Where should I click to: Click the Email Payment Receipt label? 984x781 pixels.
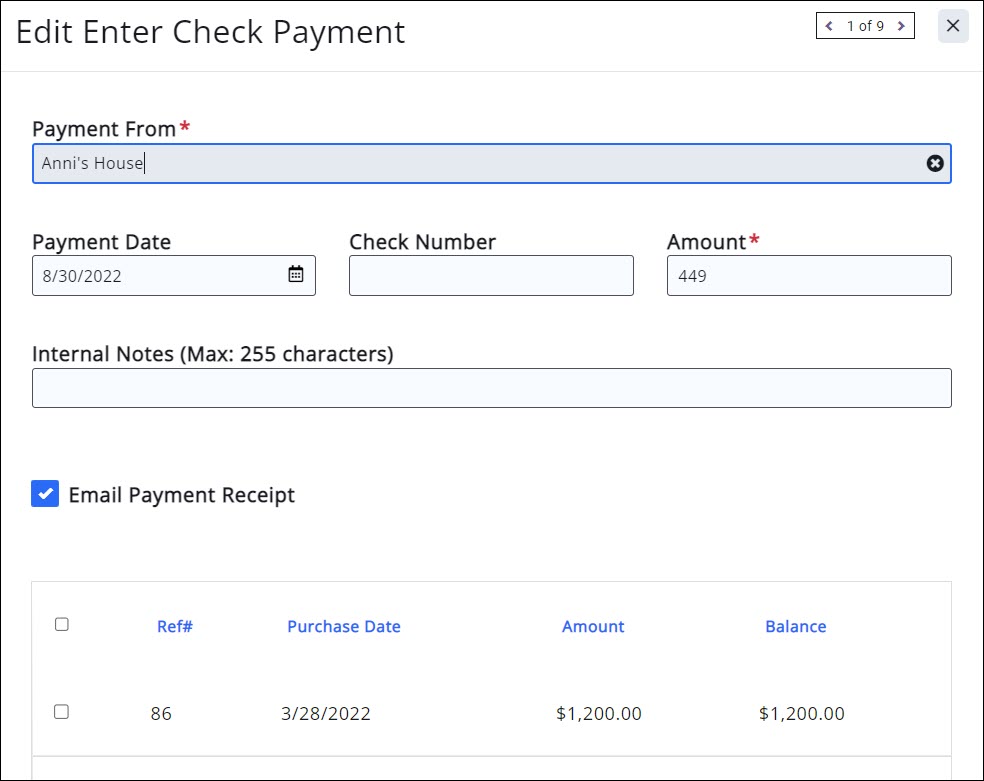(182, 495)
